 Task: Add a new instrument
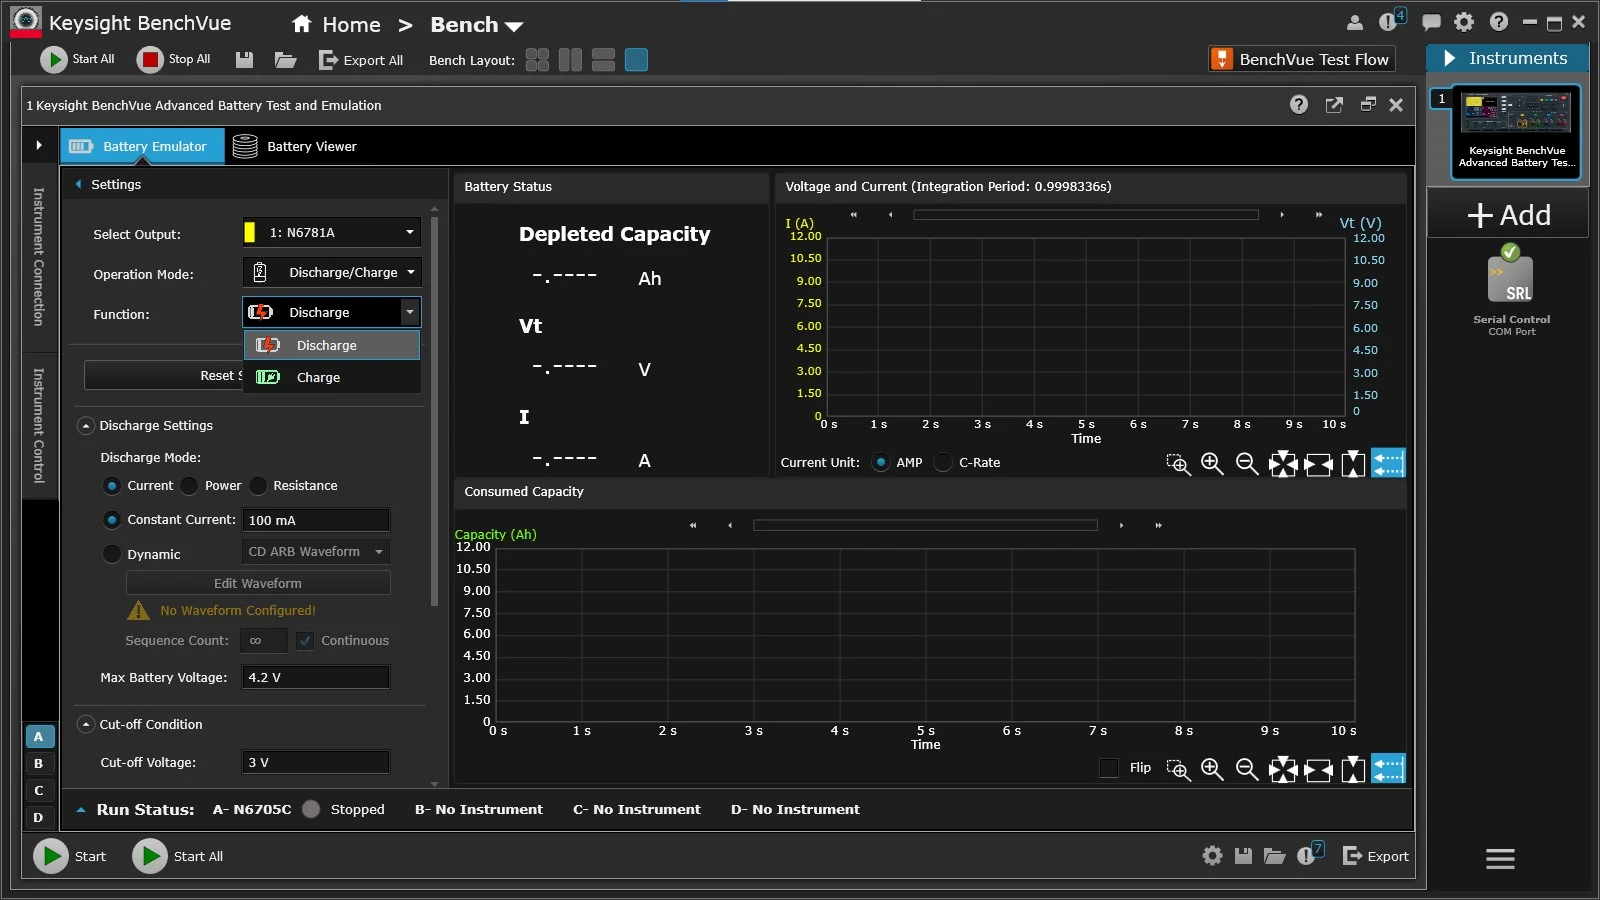tap(1508, 215)
